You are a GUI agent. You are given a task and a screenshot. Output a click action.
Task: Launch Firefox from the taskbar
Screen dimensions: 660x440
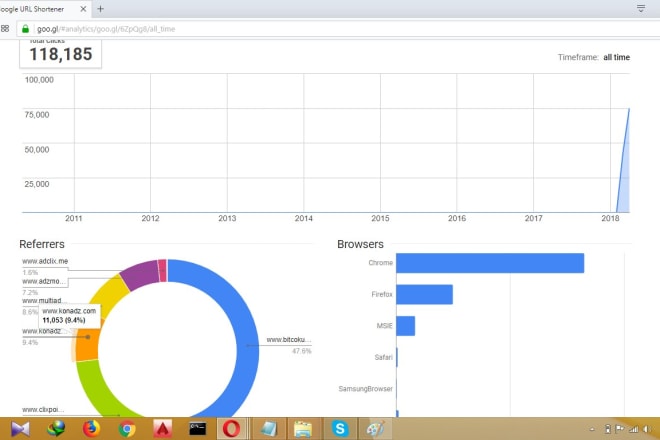pos(91,429)
